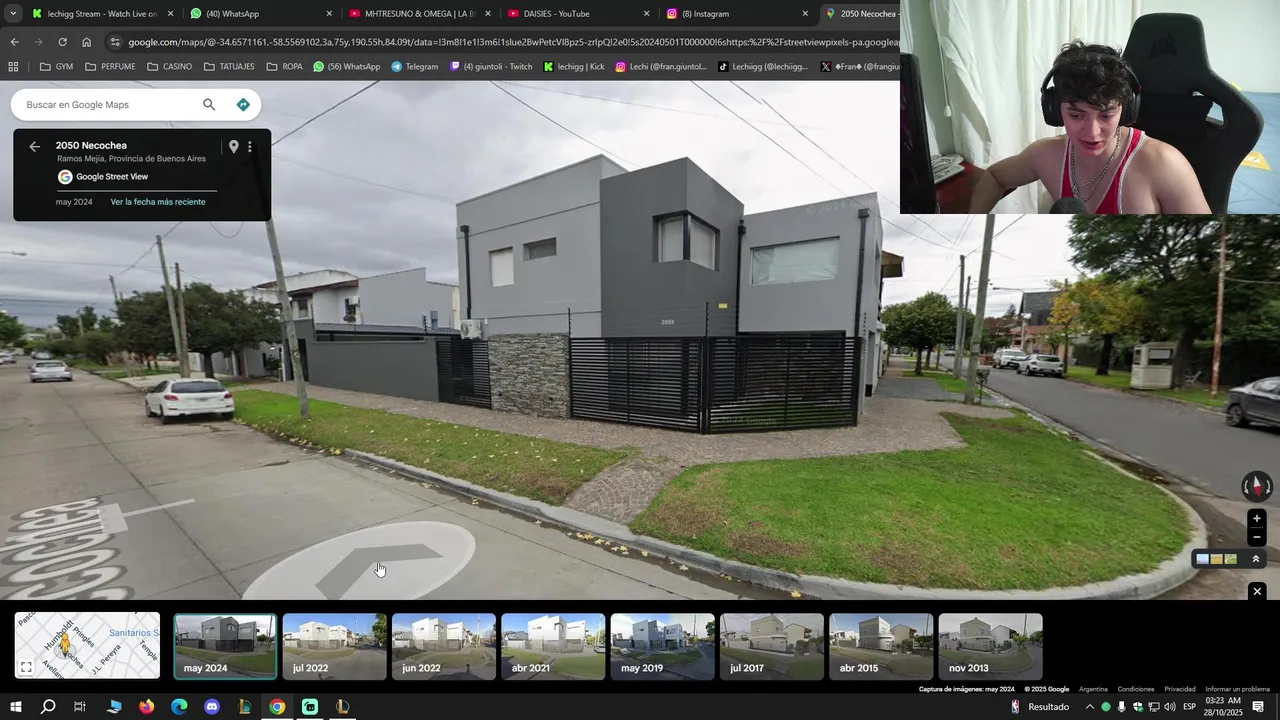Screen dimensions: 1280x720
Task: Expand the imagery layers chevron control
Action: coord(1256,559)
